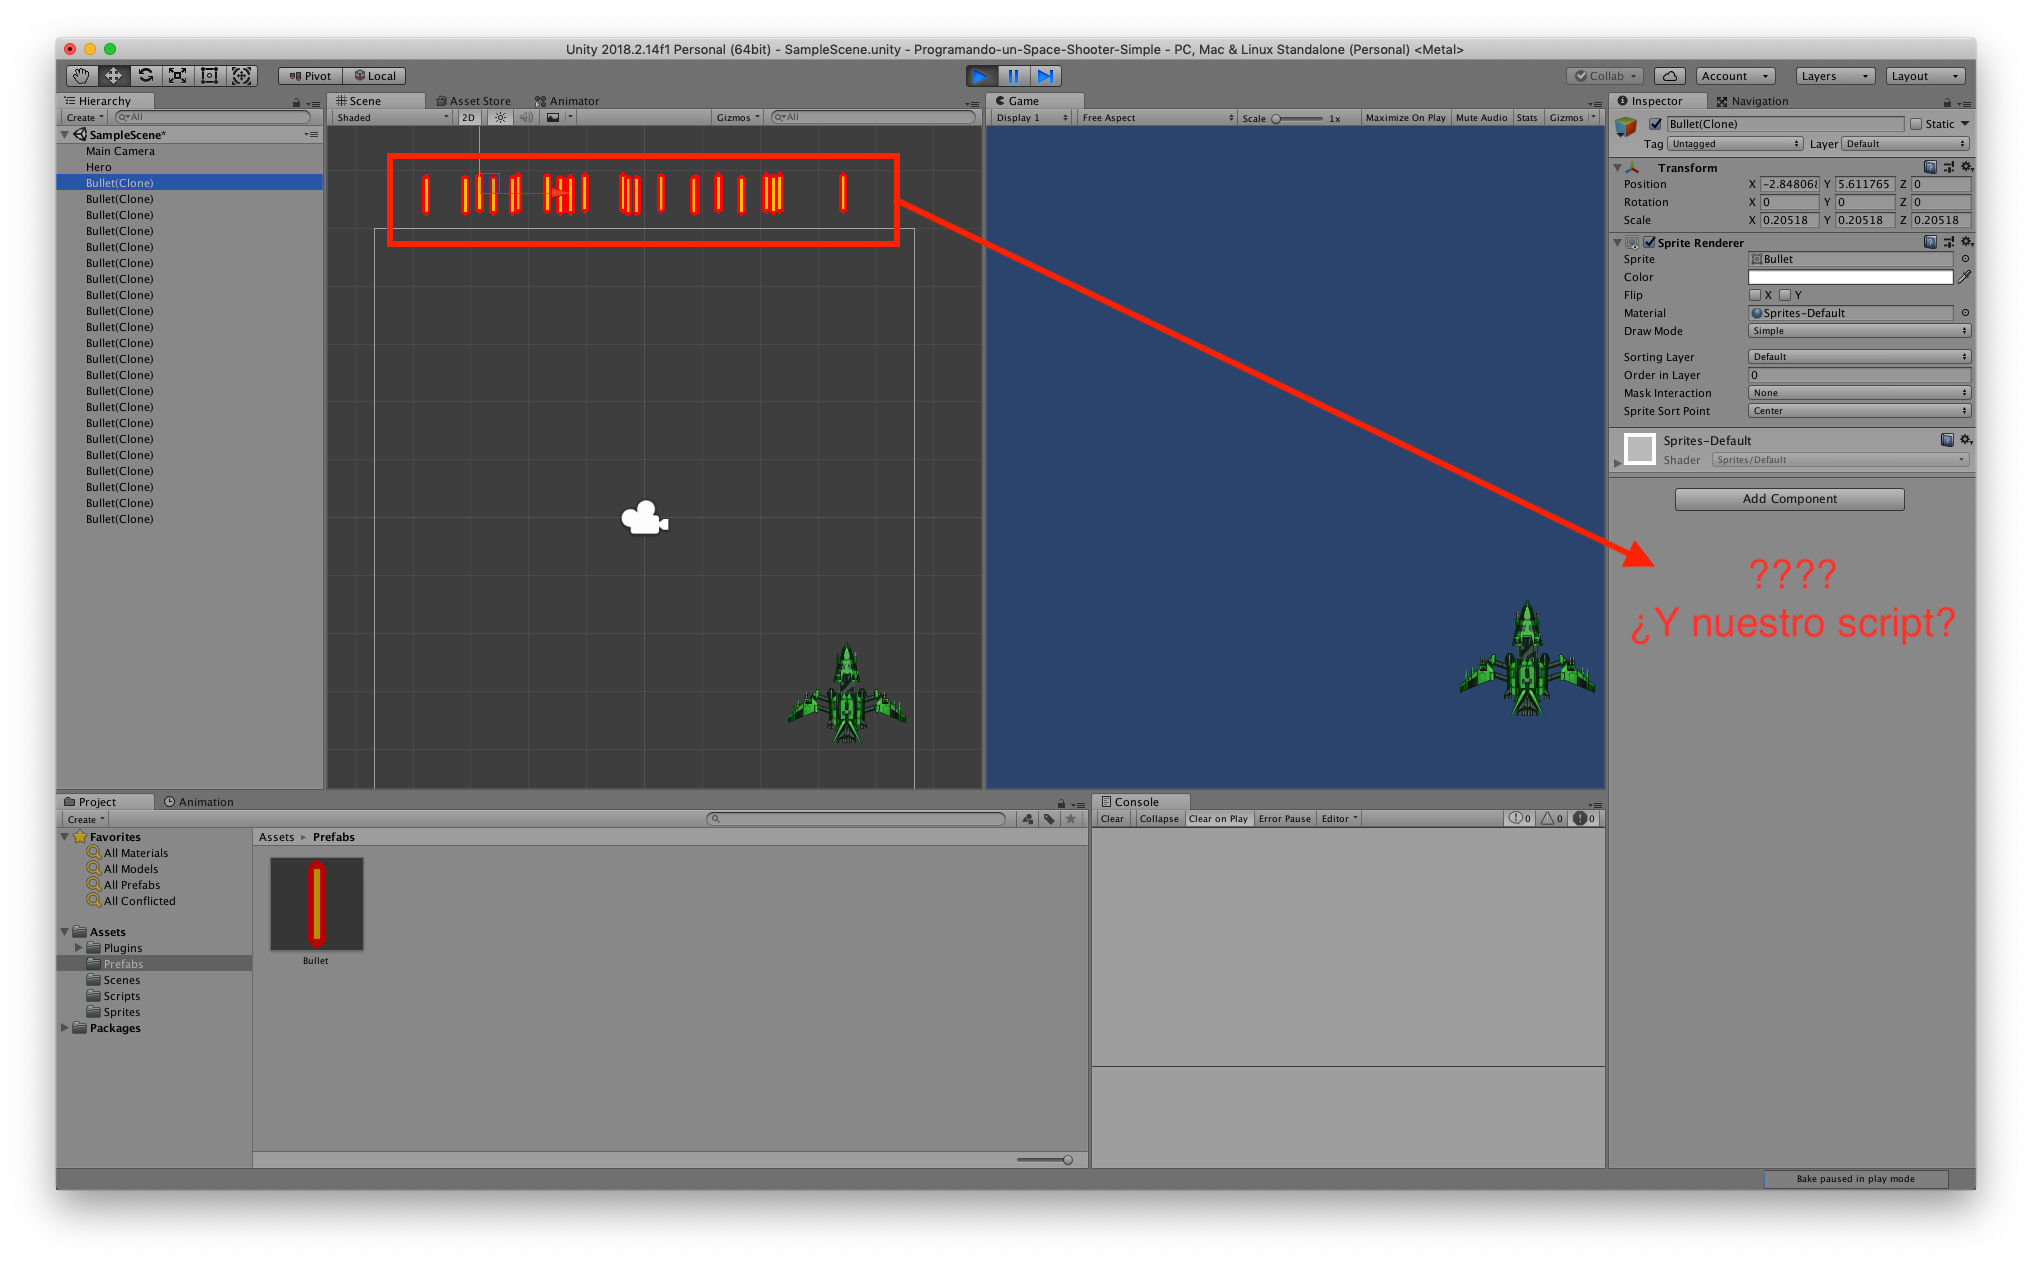
Task: Select the Scale tool
Action: click(178, 76)
